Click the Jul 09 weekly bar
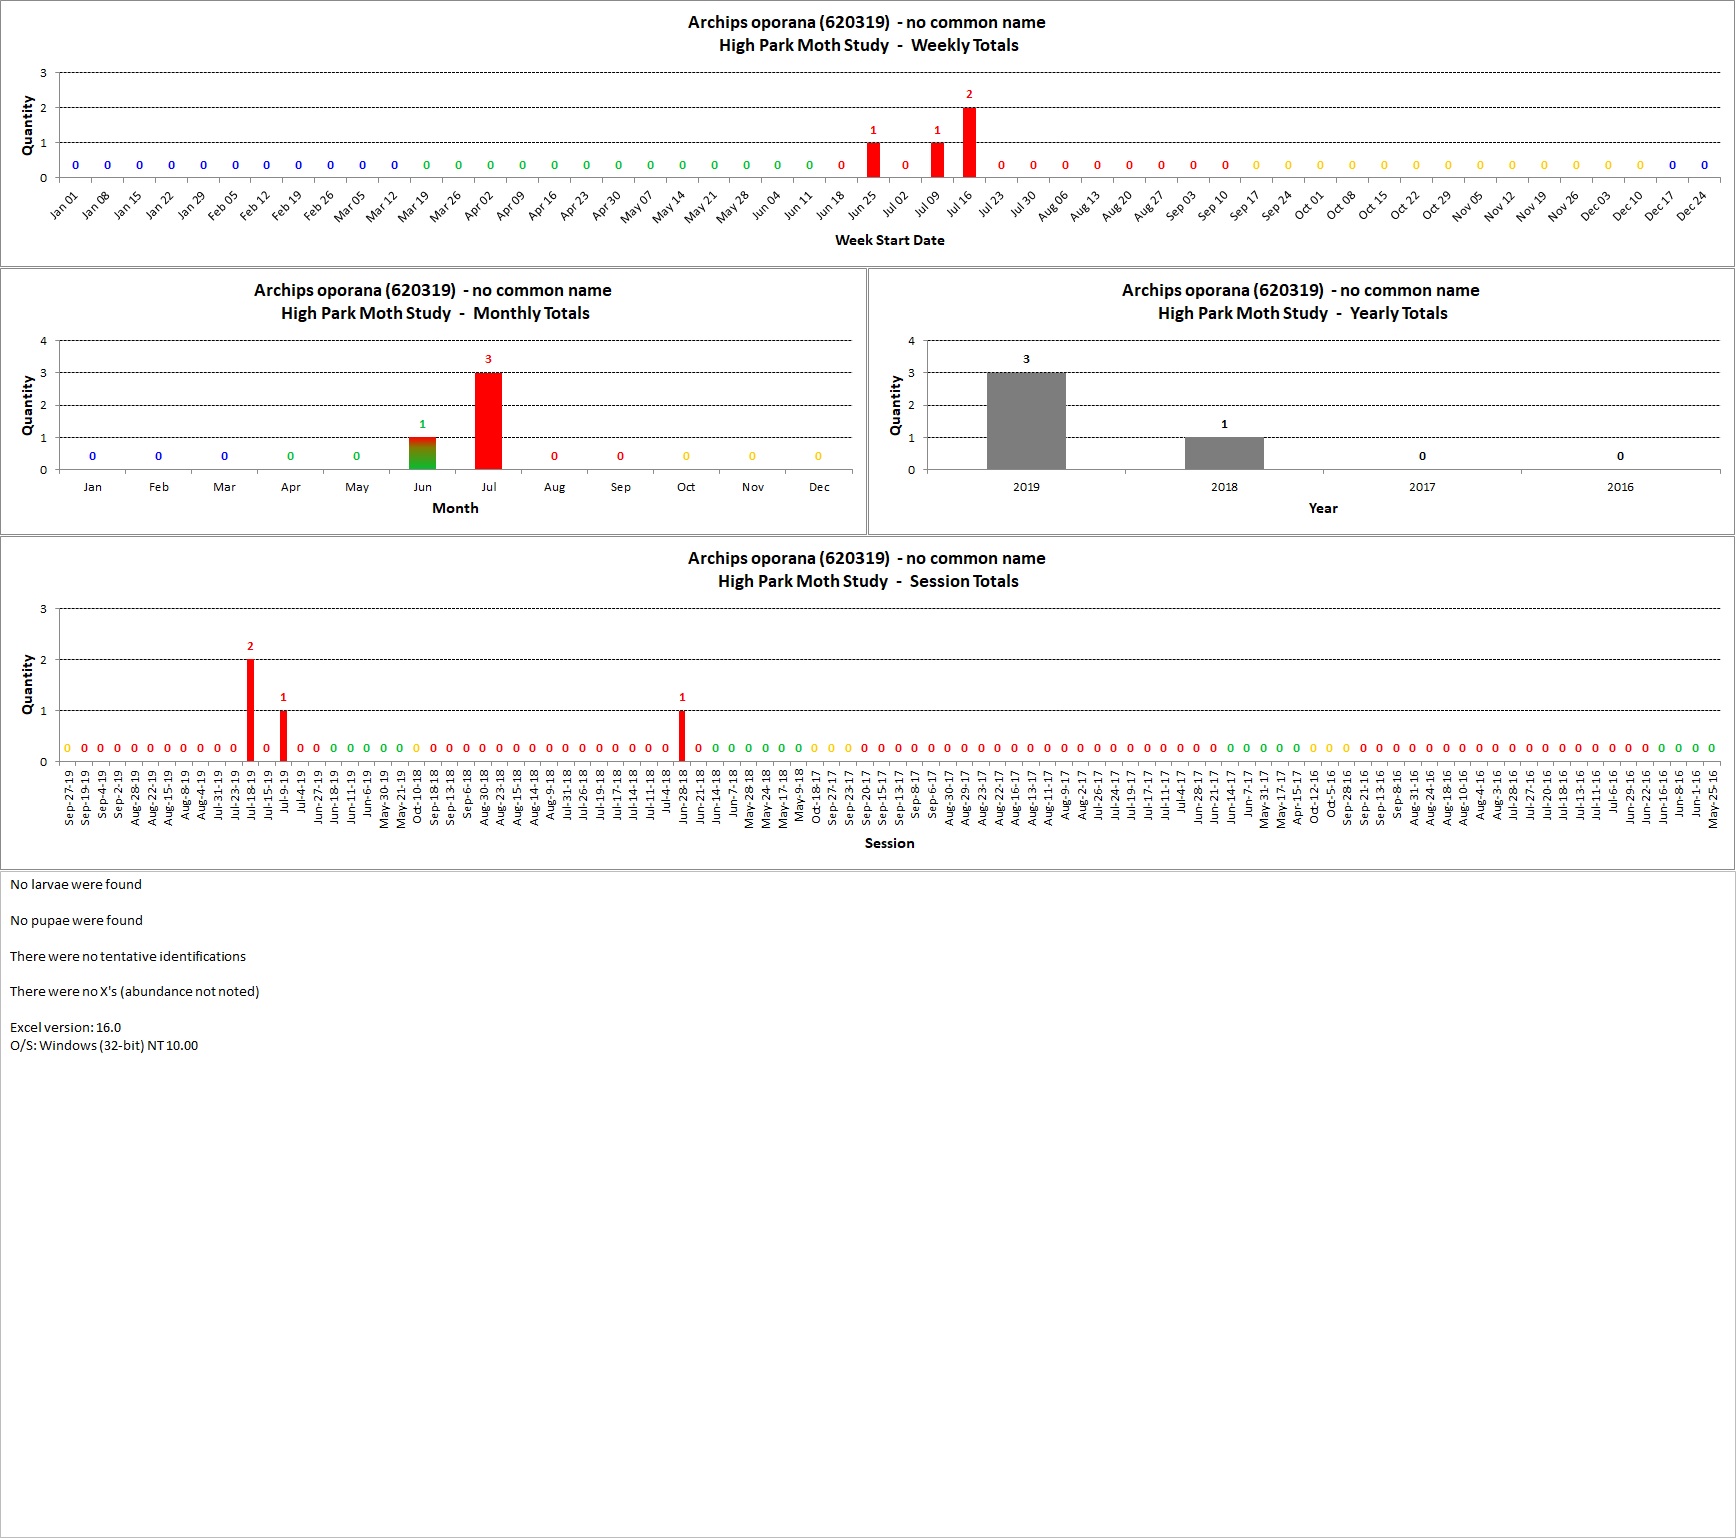The height and width of the screenshot is (1538, 1736). click(x=937, y=160)
